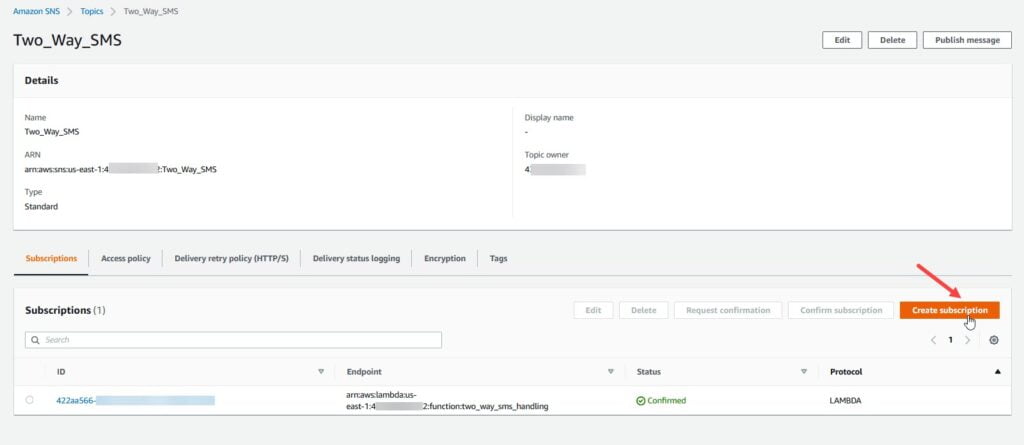The width and height of the screenshot is (1024, 445).
Task: Click the lambda endpoint ARN cell
Action: (x=447, y=401)
